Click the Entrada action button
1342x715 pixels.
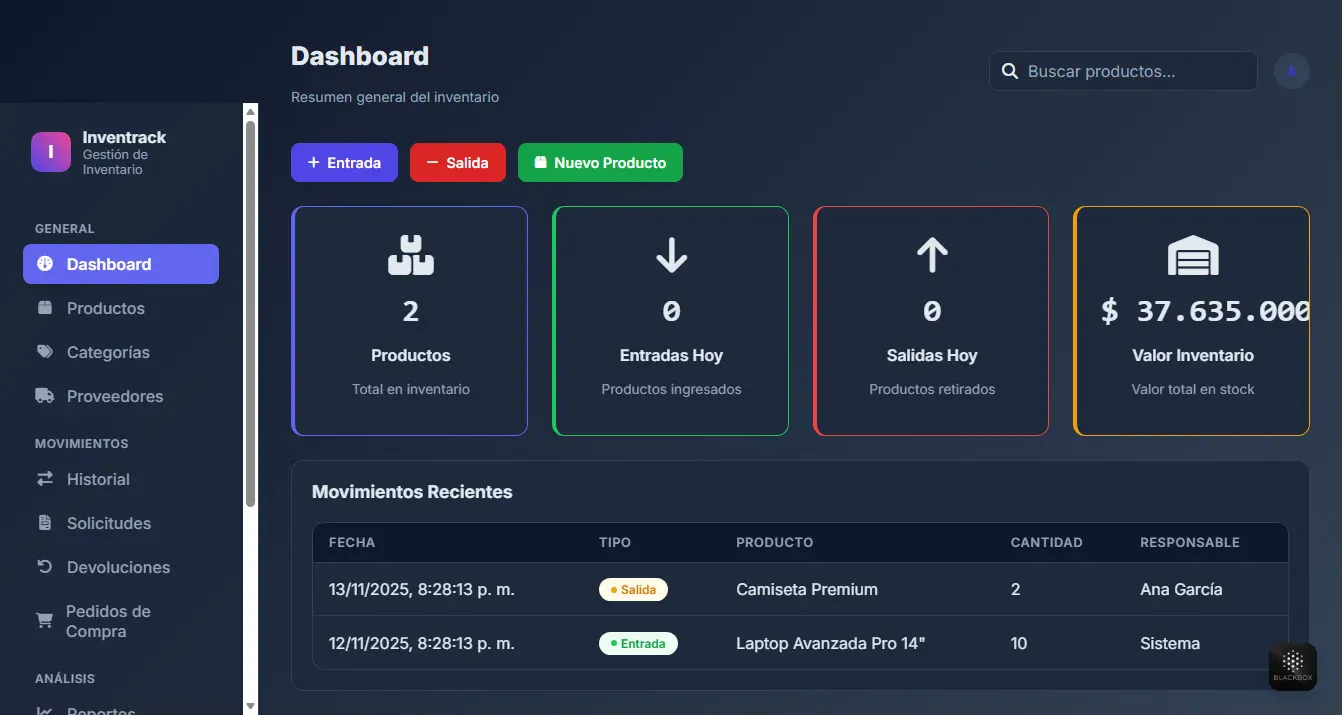[344, 162]
